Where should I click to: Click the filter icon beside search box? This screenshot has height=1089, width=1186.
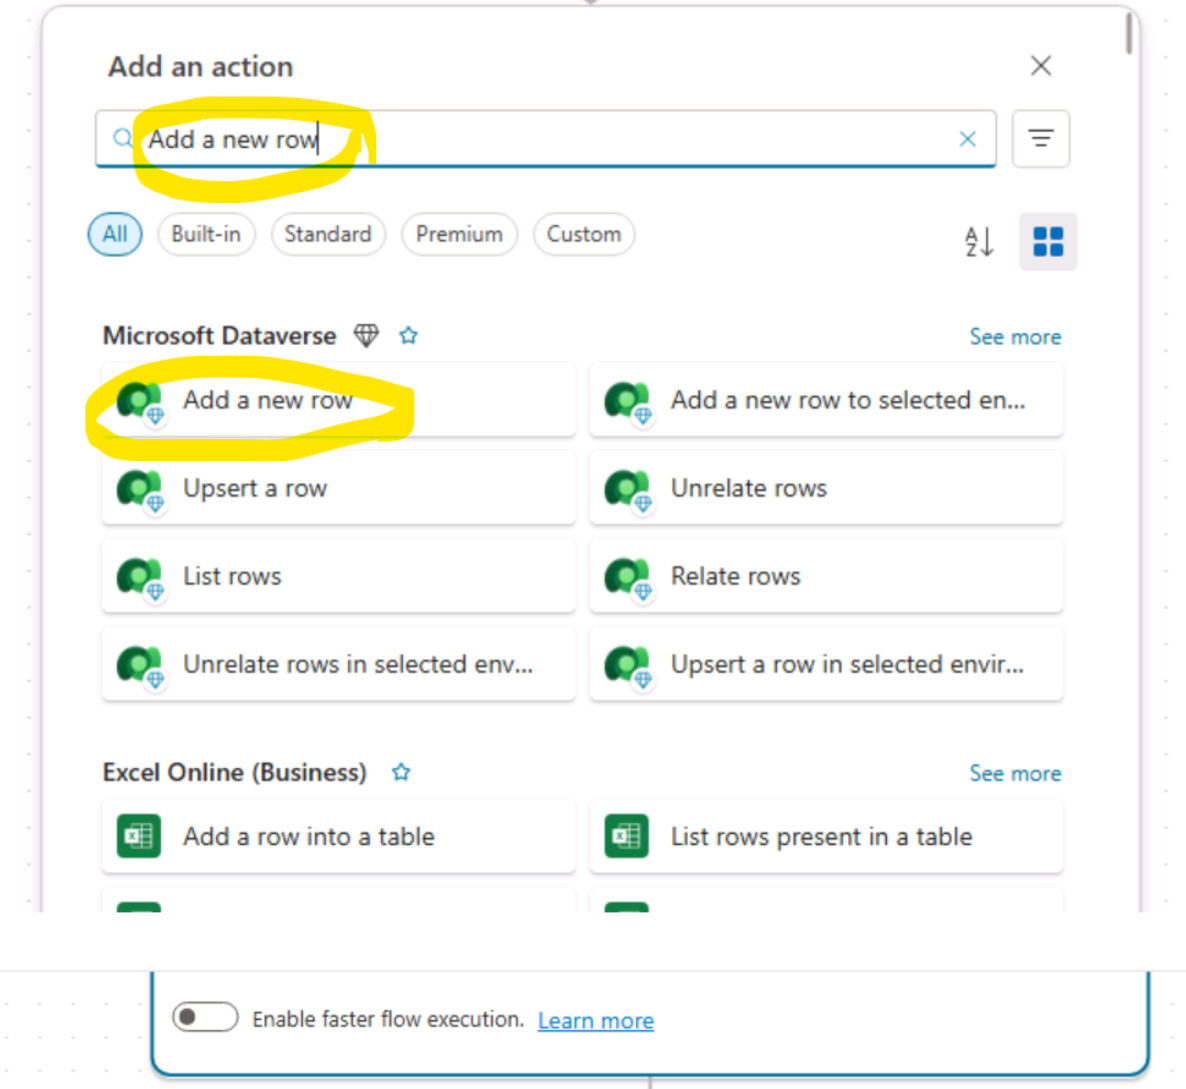click(x=1040, y=139)
